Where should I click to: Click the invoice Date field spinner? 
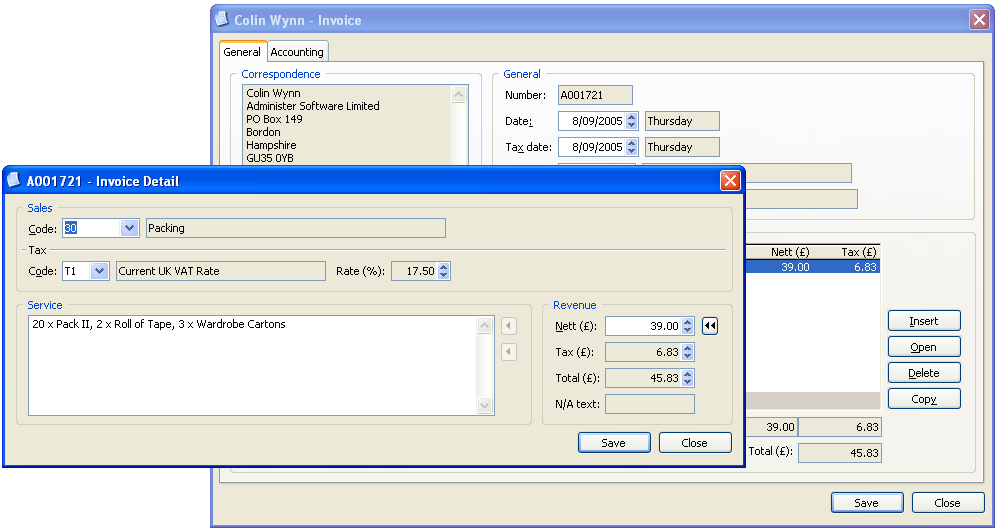pyautogui.click(x=631, y=121)
